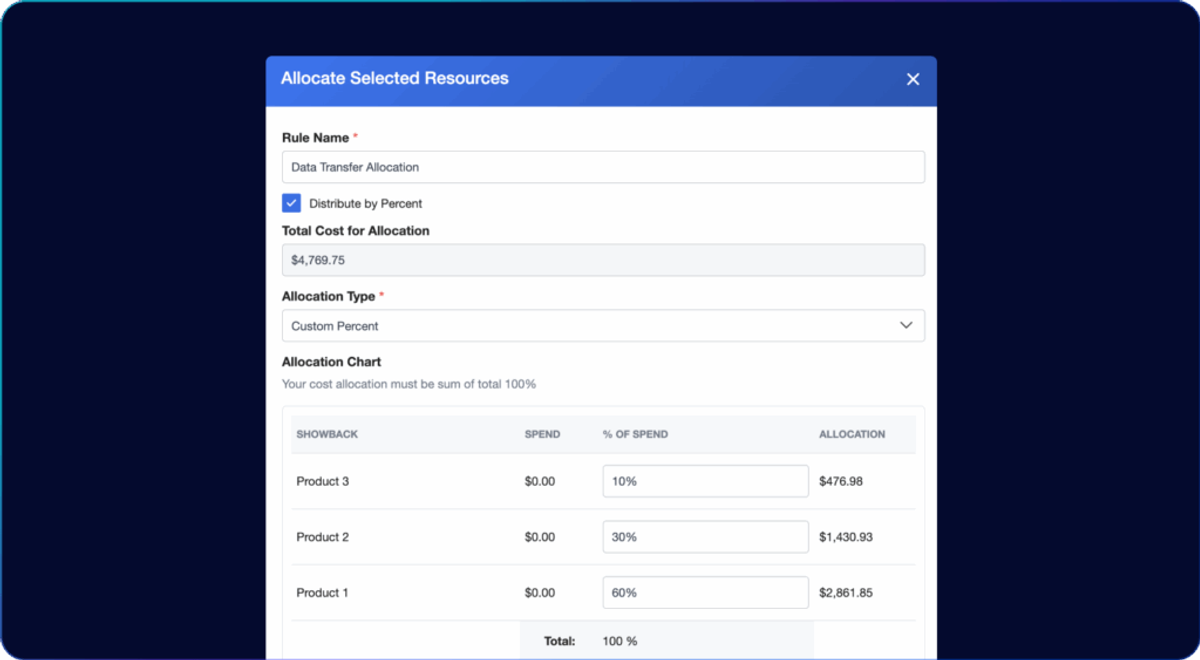Screen dimensions: 1200x660
Task: Click the $476.98 allocation value
Action: [x=841, y=481]
